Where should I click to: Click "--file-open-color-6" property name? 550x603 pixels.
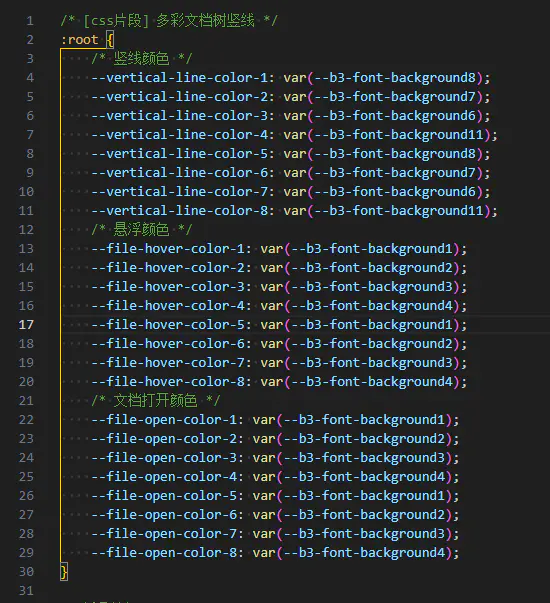164,515
